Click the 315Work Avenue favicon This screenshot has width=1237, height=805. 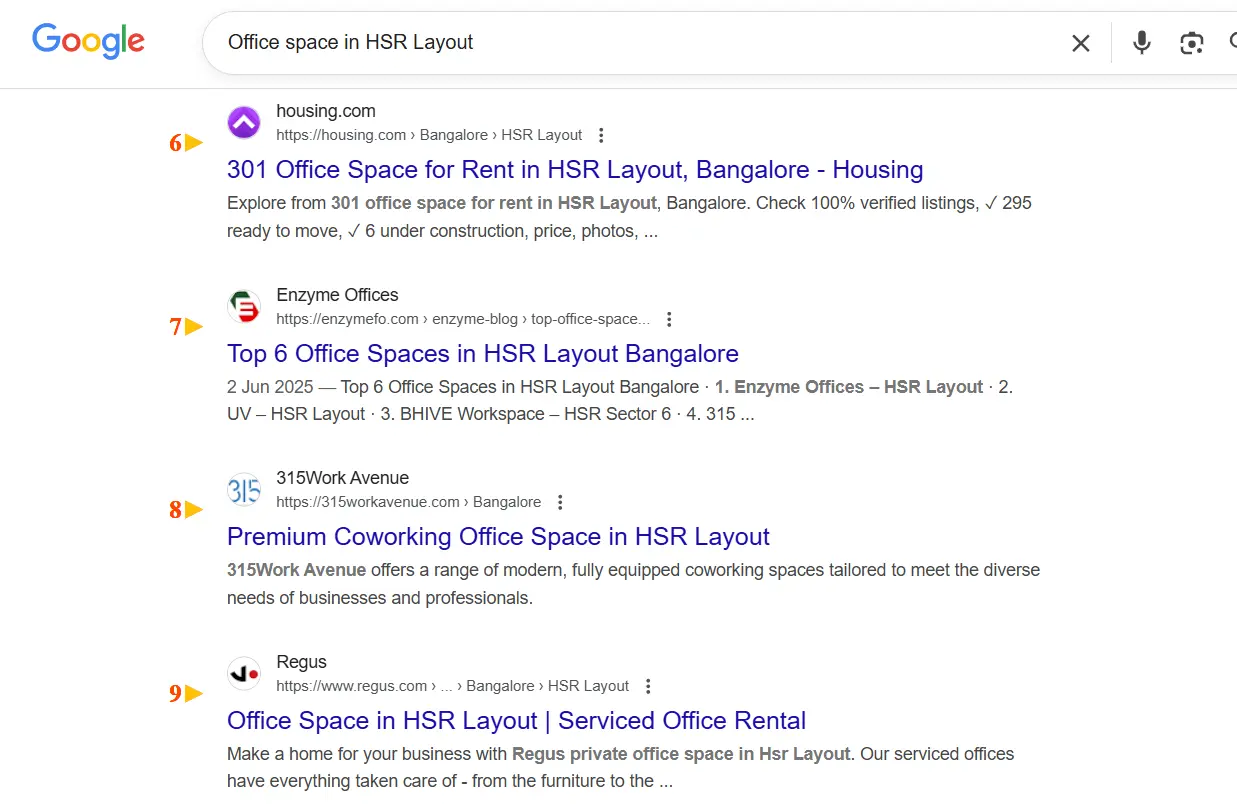click(244, 490)
